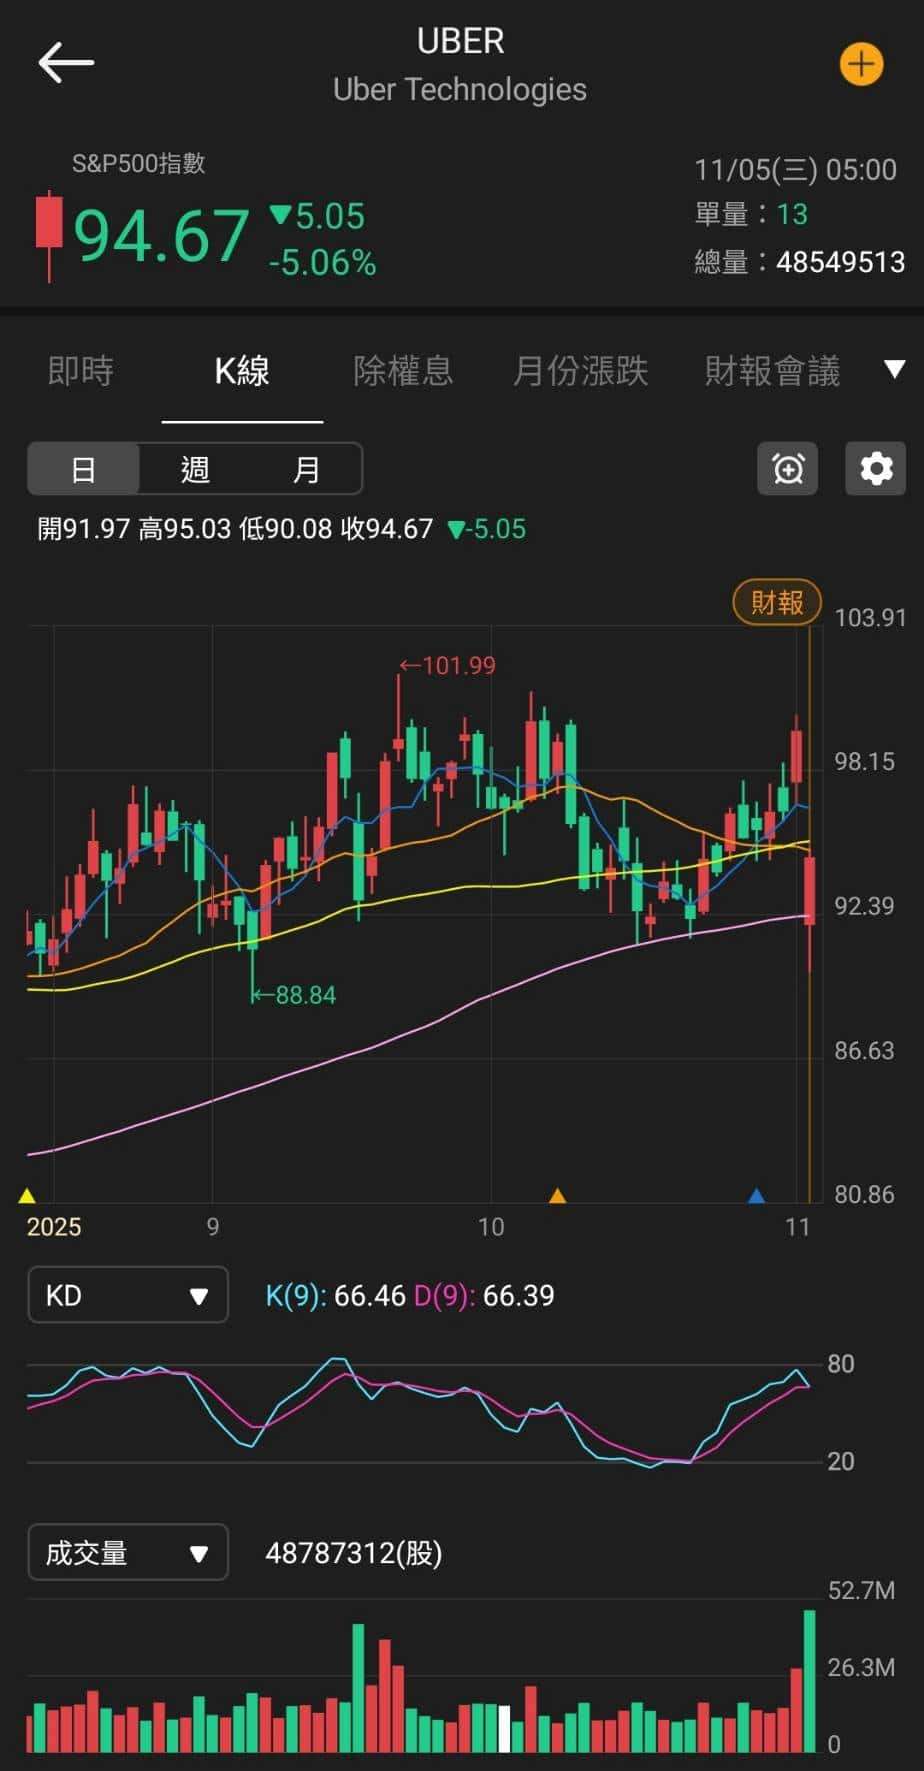Tap the 48787312(股) volume value
The height and width of the screenshot is (1771, 924).
click(x=353, y=1553)
